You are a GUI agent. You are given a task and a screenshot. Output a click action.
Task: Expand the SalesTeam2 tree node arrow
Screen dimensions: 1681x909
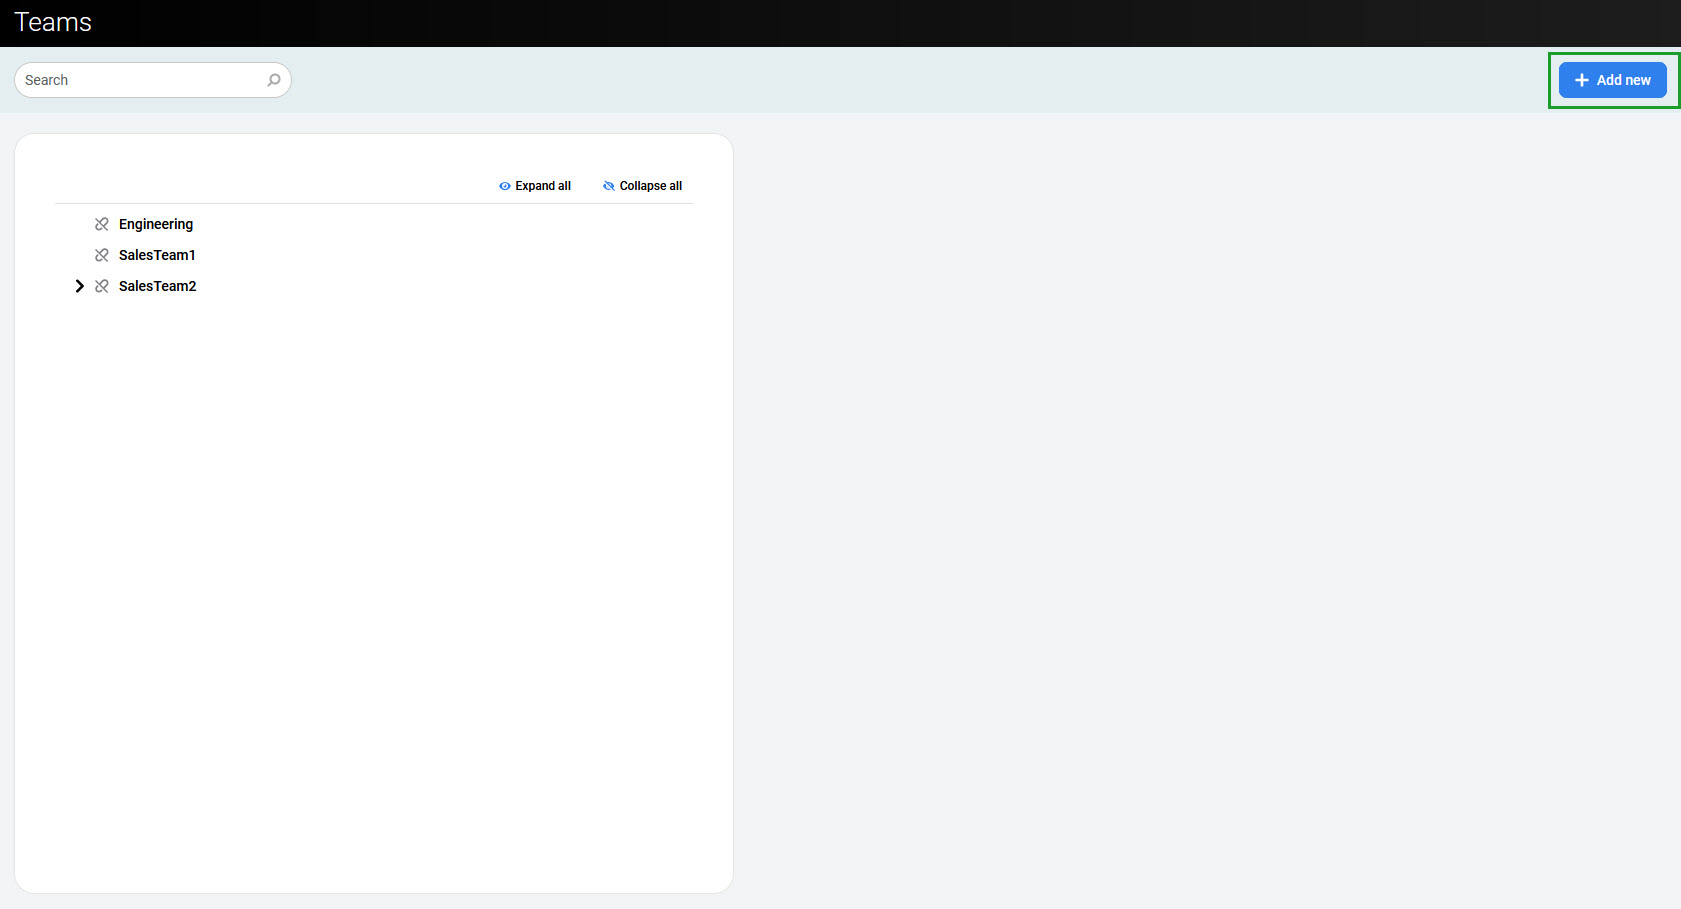tap(79, 286)
